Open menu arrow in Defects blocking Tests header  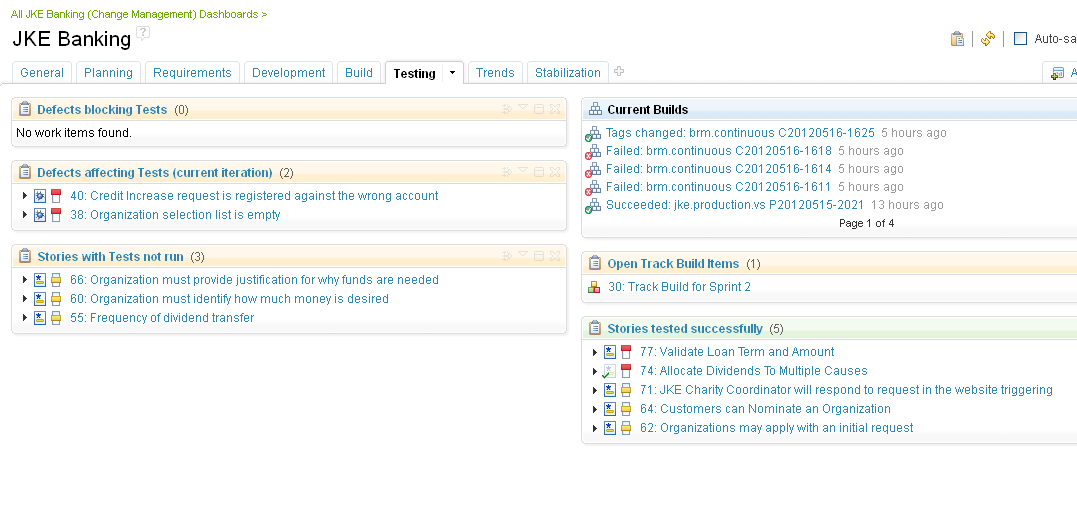[x=523, y=108]
